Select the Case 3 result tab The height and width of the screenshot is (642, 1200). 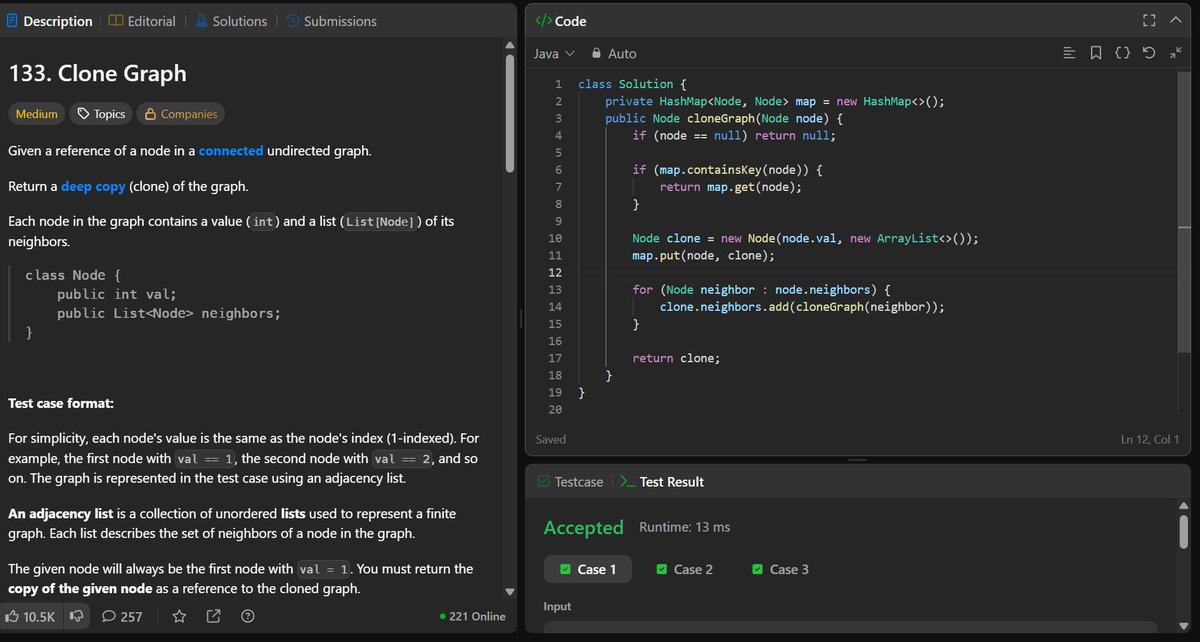[x=780, y=569]
